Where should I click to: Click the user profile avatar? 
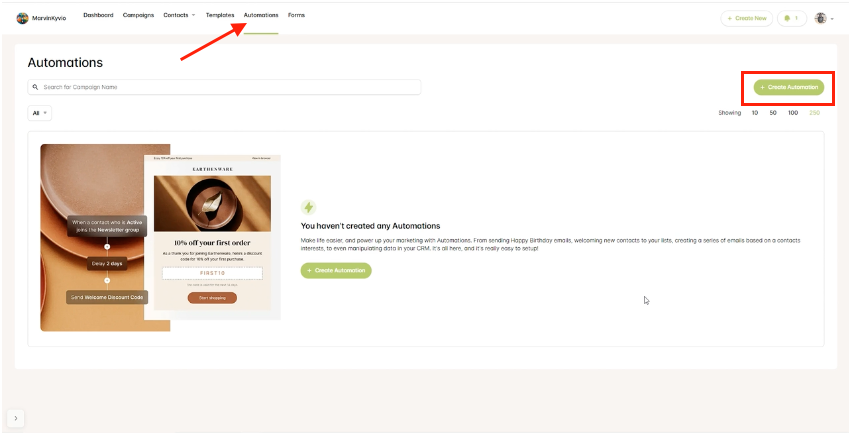click(821, 18)
